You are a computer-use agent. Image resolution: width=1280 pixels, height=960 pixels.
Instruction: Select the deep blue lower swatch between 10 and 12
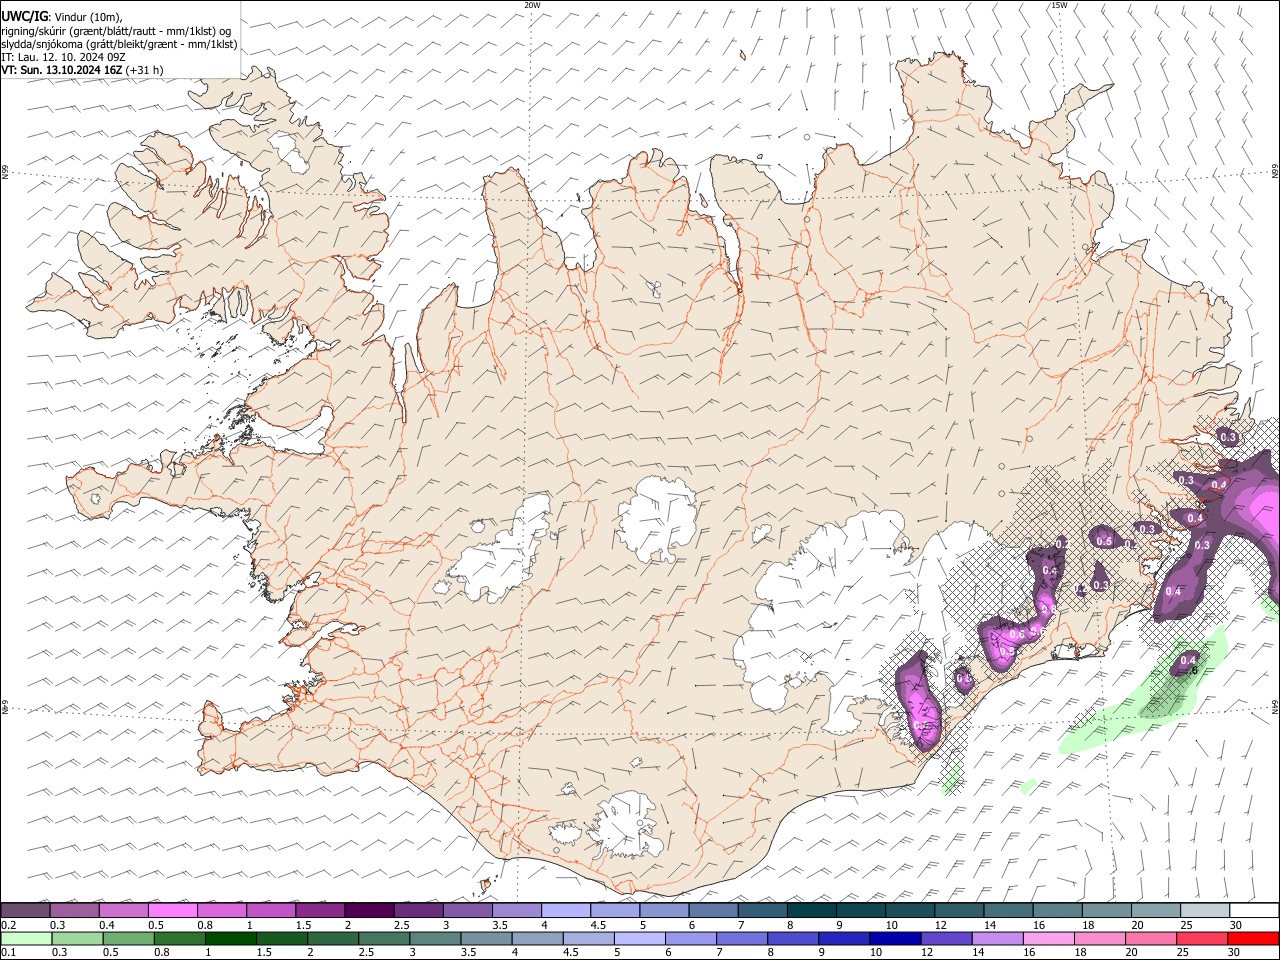pos(894,938)
